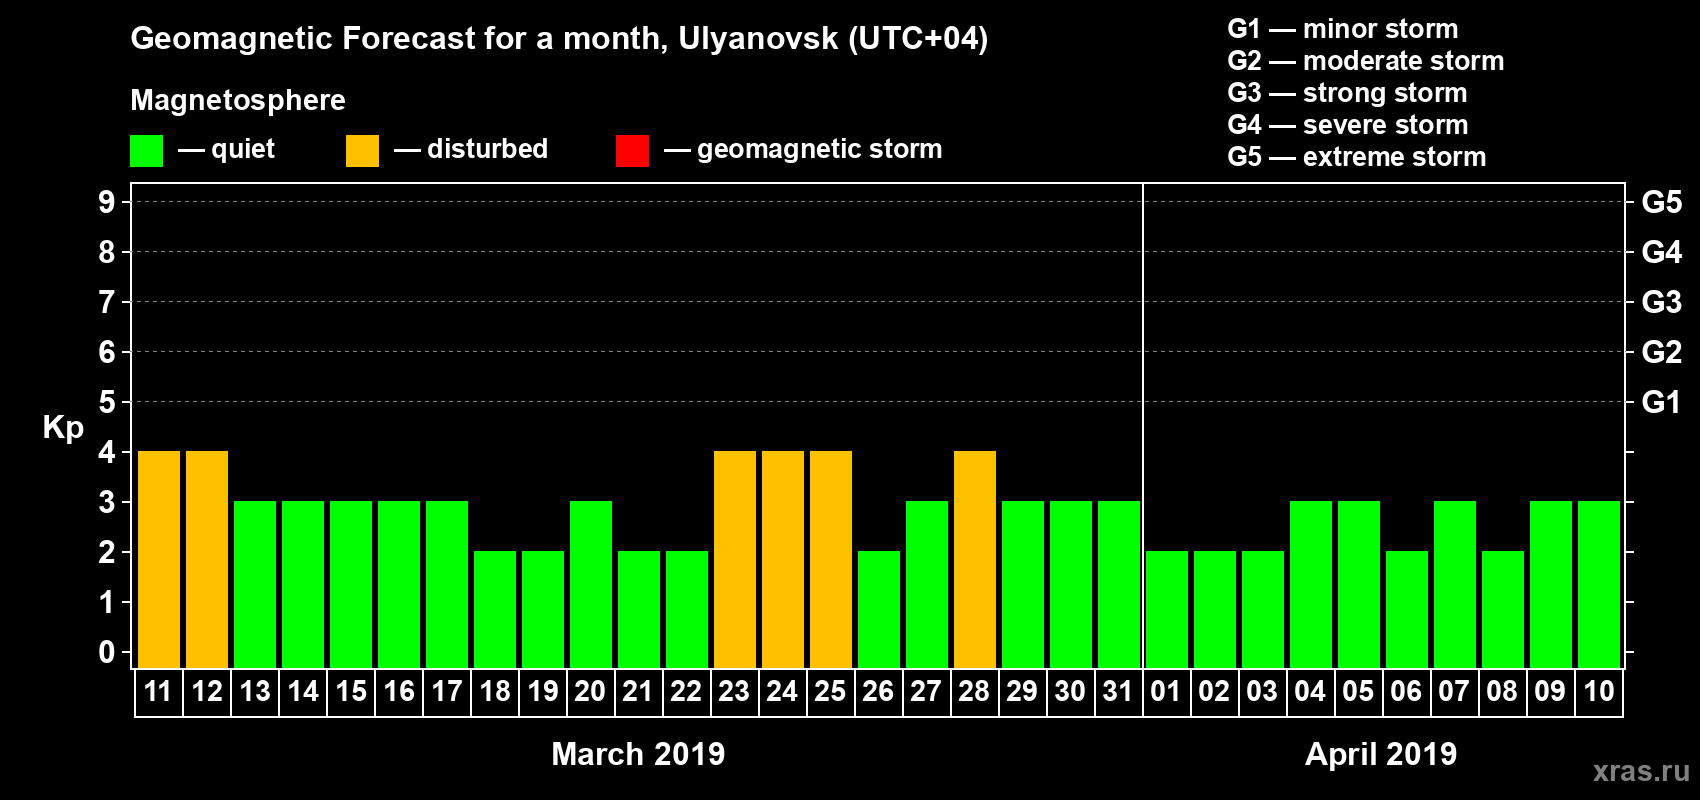Click date label 17 on axis
Image resolution: width=1700 pixels, height=800 pixels.
(447, 691)
